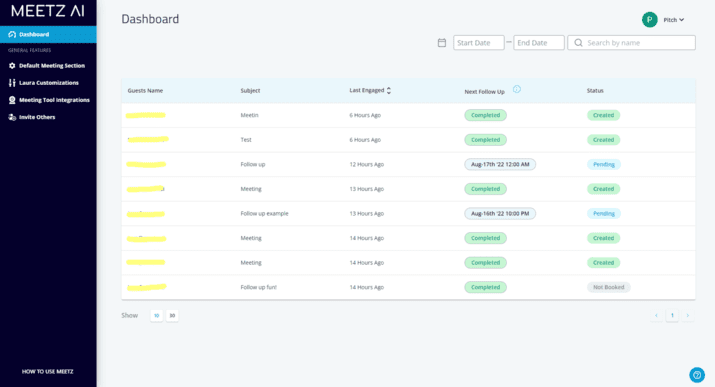
Task: Click the calendar icon beside Start Date
Action: pyautogui.click(x=442, y=43)
